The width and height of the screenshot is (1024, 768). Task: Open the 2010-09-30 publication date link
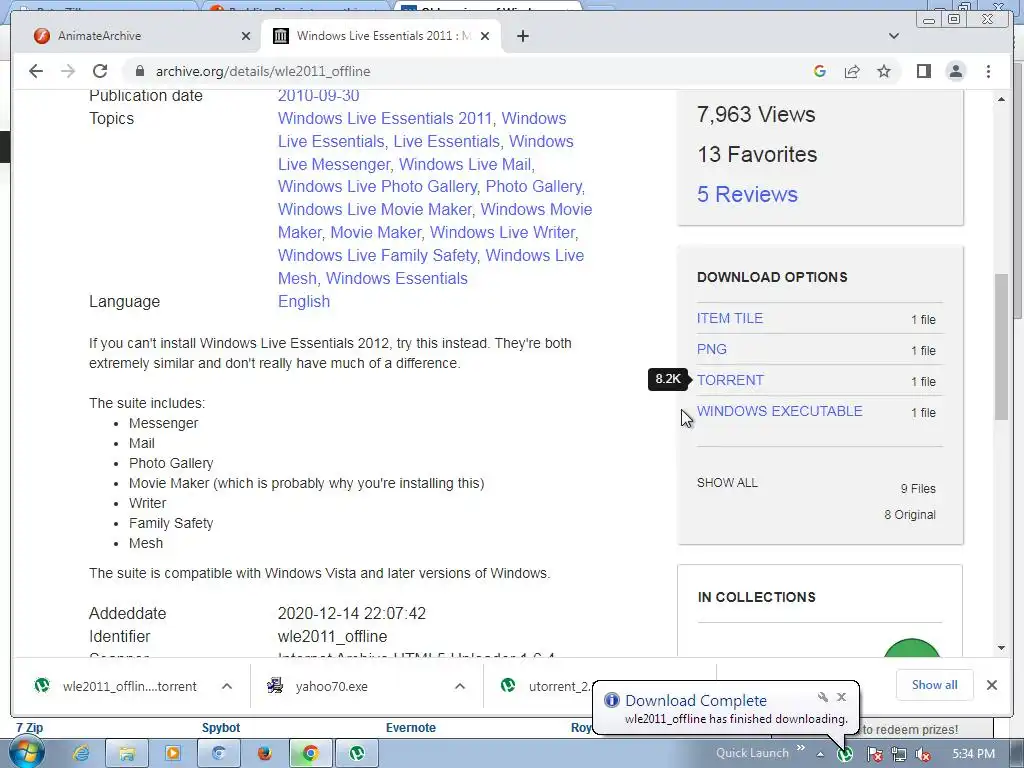point(318,95)
